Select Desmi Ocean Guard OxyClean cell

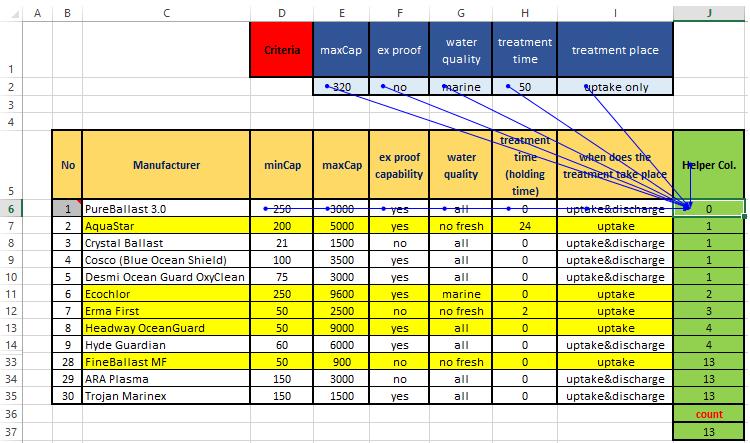click(166, 277)
